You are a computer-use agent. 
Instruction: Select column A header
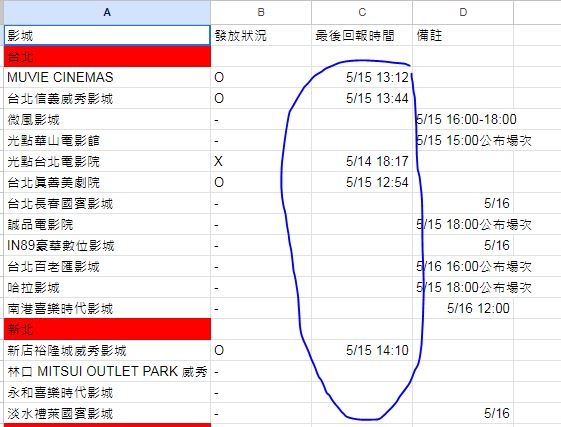(107, 13)
